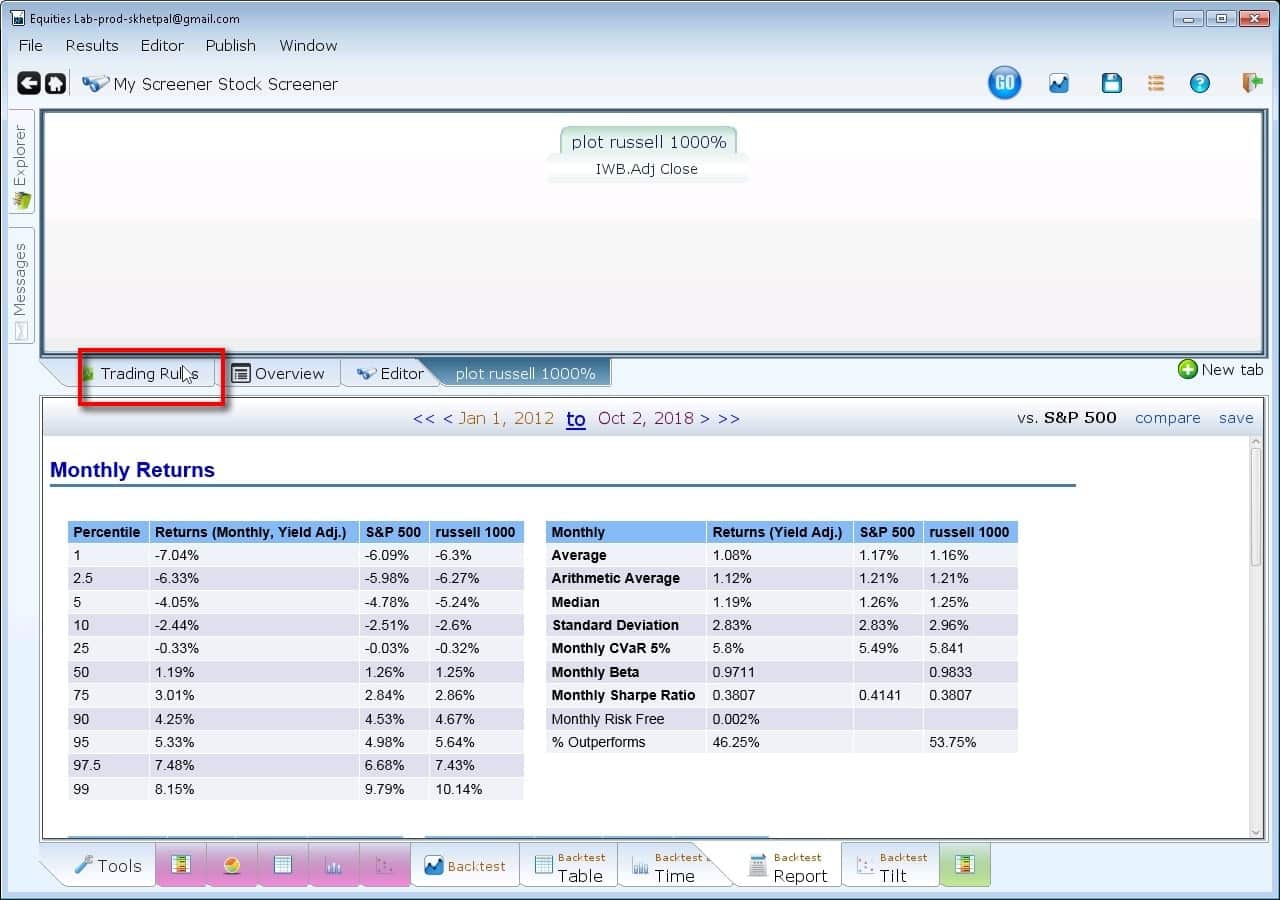Viewport: 1280px width, 900px height.
Task: Open the backtest chart icon in top toolbar
Action: coord(1059,84)
